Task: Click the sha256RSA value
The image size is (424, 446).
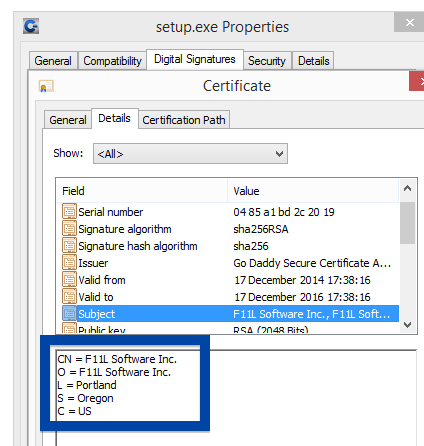Action: [261, 229]
